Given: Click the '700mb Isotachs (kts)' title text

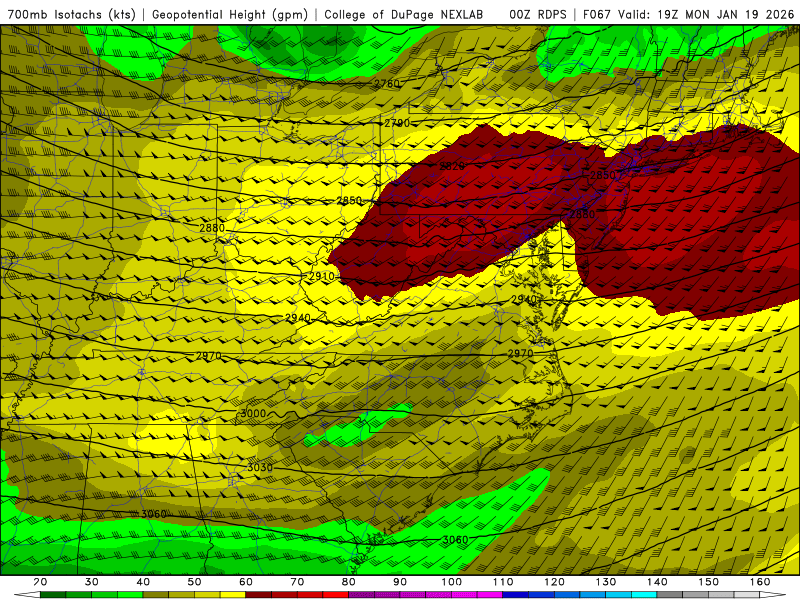Looking at the screenshot, I should (71, 14).
